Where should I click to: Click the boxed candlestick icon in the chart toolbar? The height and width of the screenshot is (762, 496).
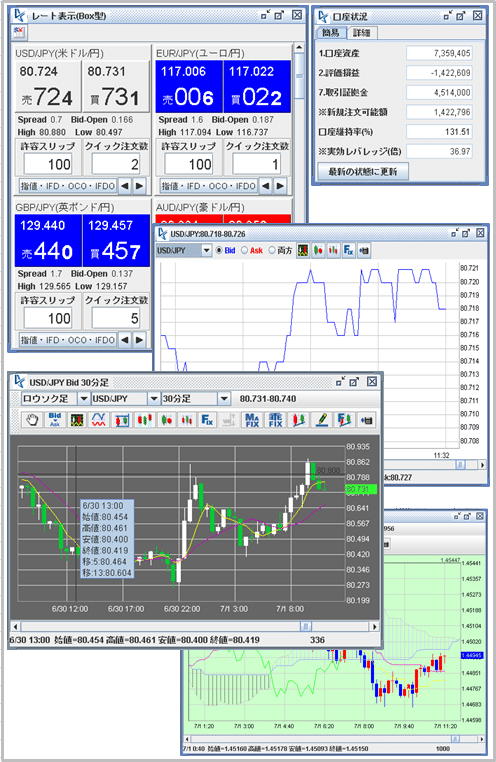[x=121, y=419]
